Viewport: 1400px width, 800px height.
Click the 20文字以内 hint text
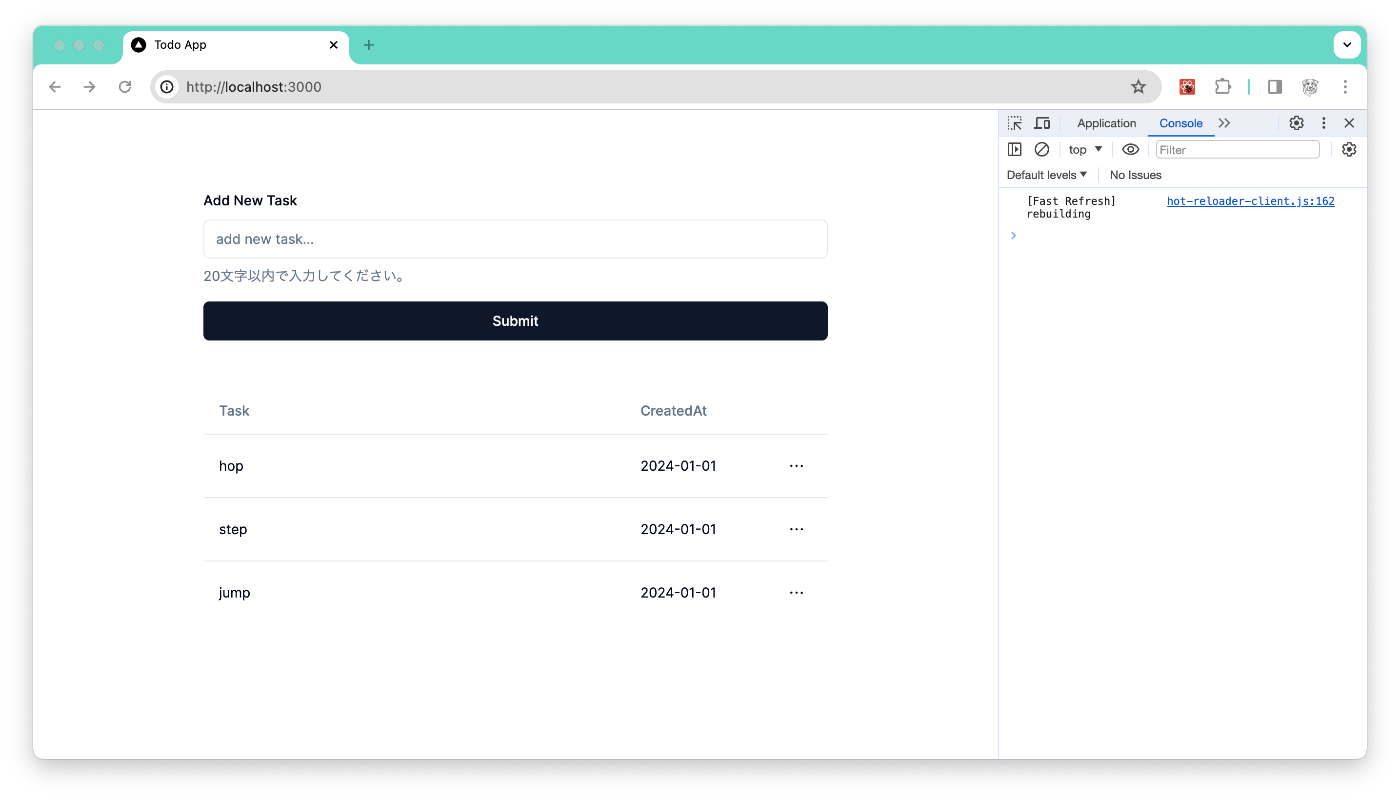click(306, 276)
